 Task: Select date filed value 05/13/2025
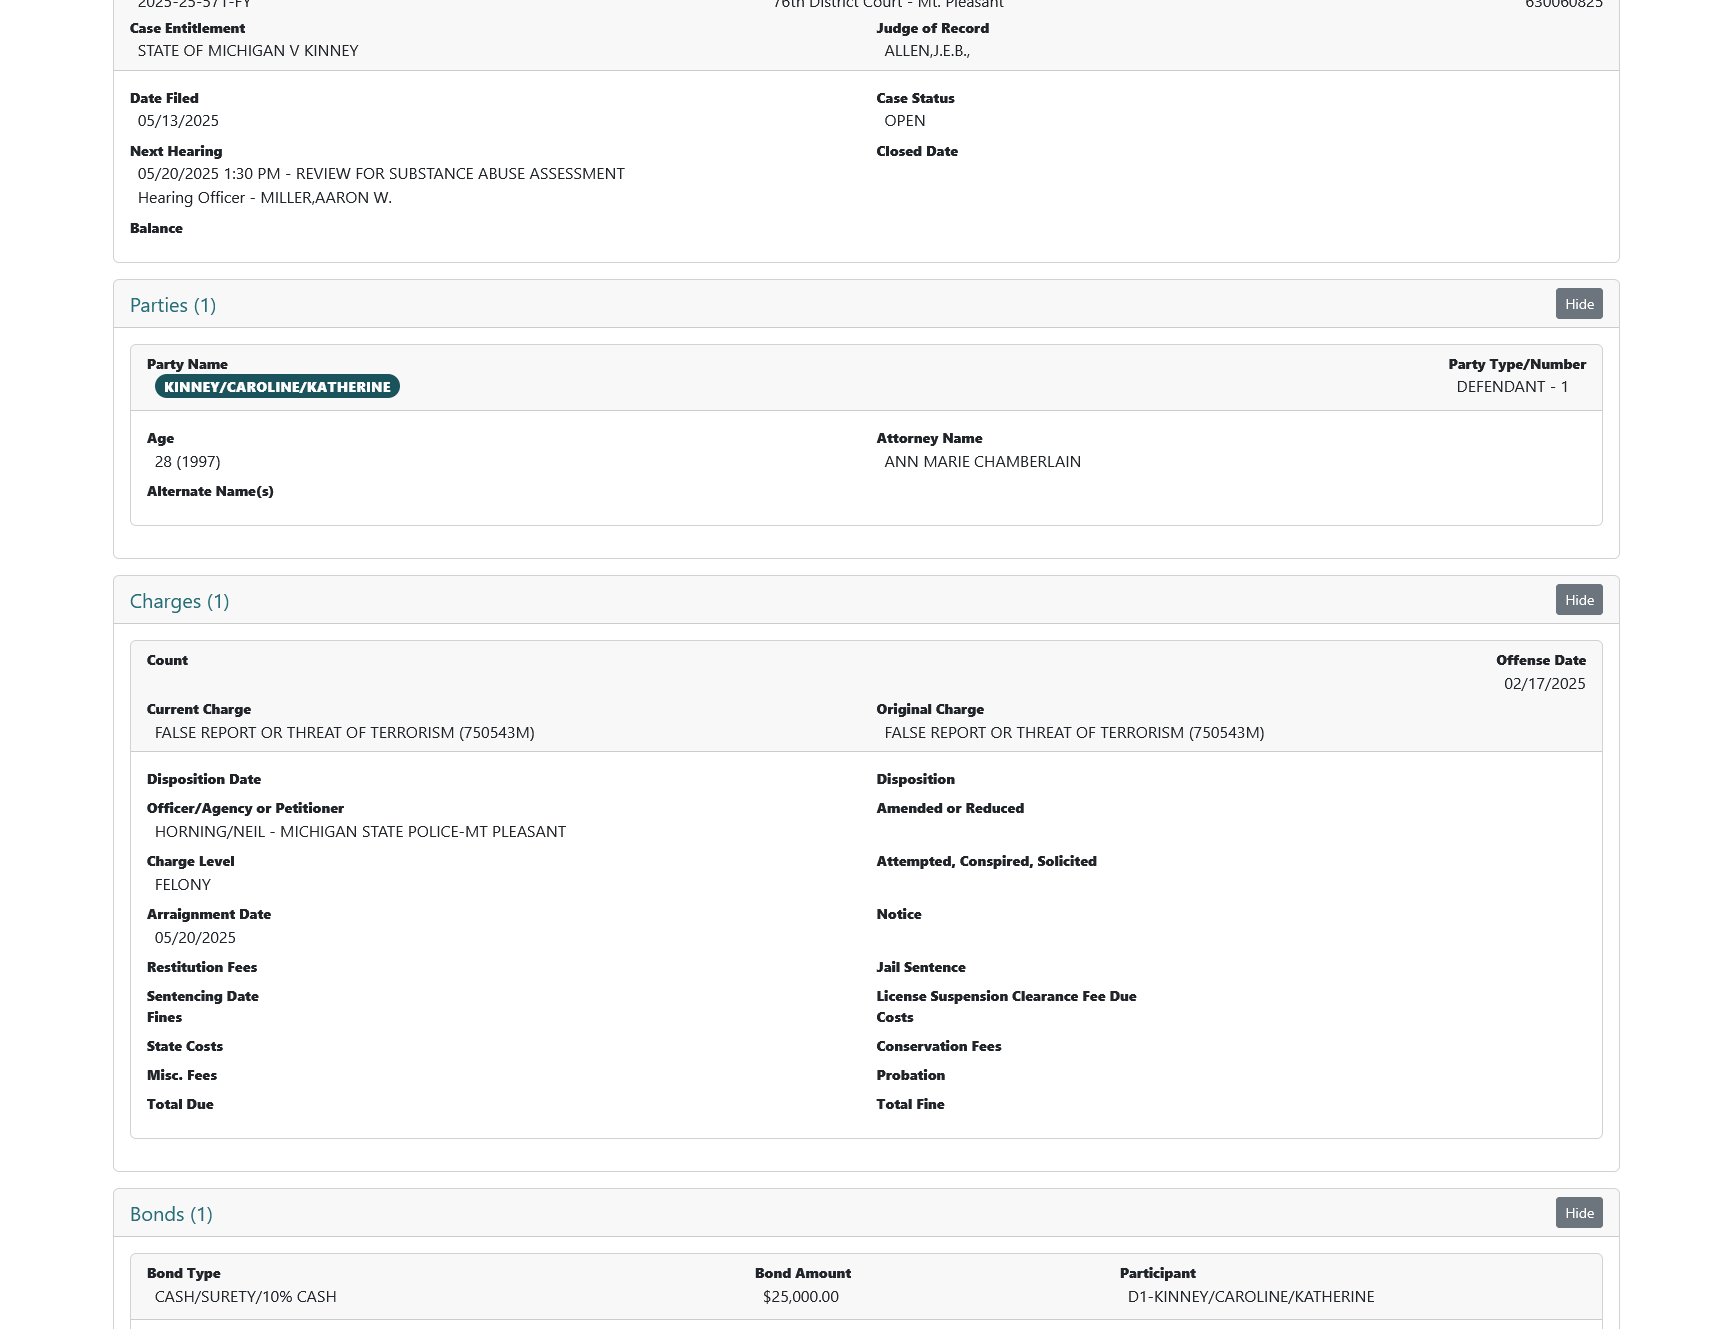click(x=178, y=121)
